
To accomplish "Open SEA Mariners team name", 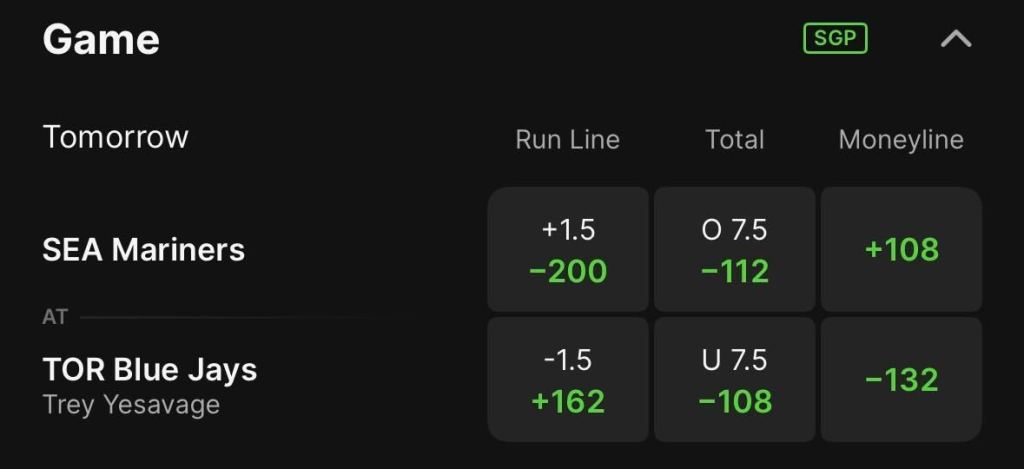I will (x=144, y=250).
